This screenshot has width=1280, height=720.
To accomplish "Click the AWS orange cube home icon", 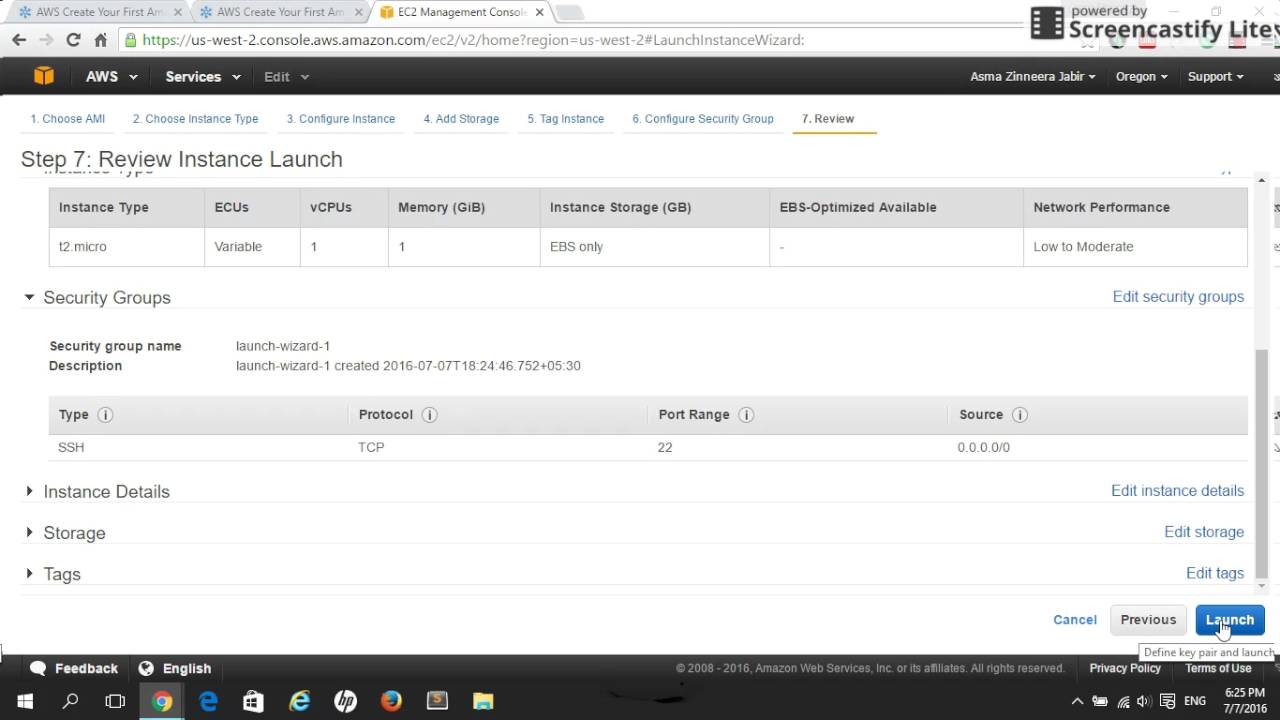I will pos(43,76).
